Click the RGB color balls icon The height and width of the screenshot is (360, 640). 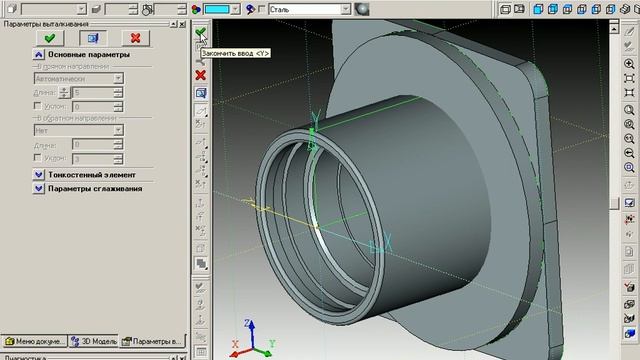[196, 9]
